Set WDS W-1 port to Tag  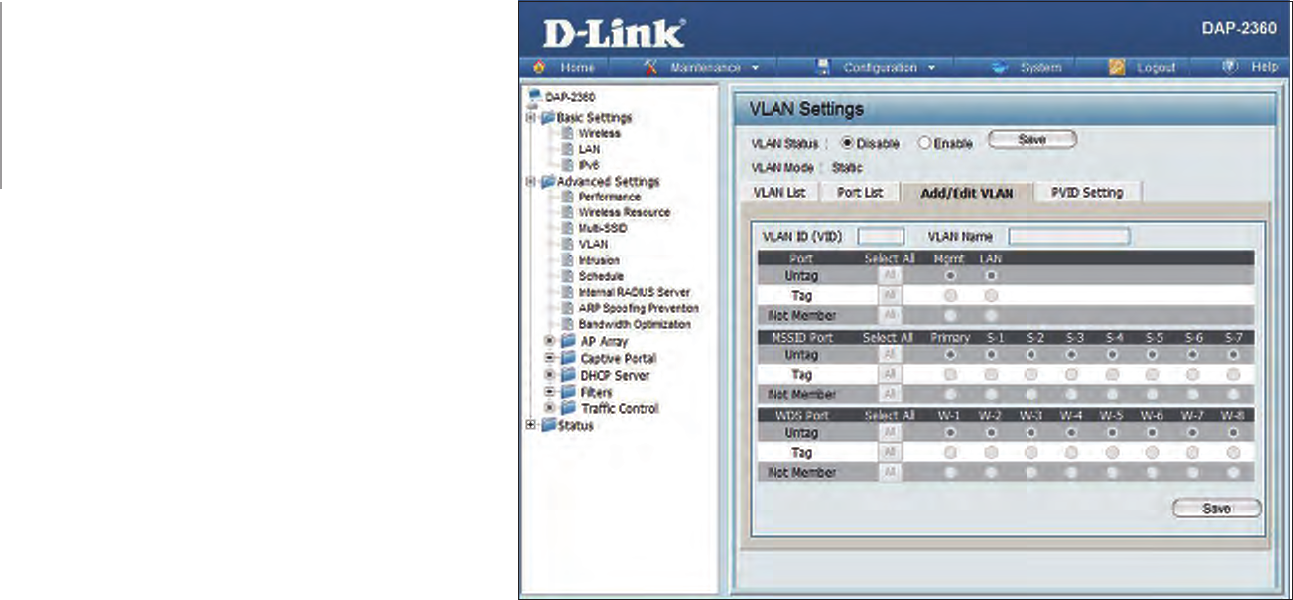point(950,452)
